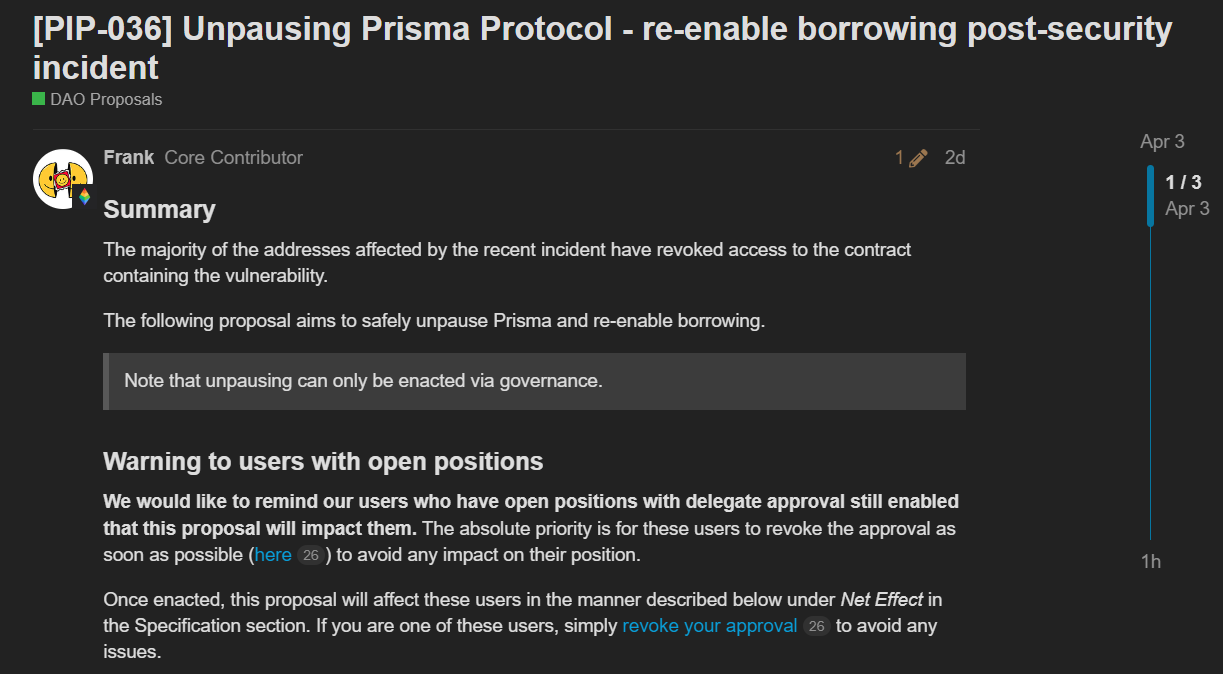Click the edit count "1" beside the pencil
Viewport: 1223px width, 674px height.
tap(897, 157)
